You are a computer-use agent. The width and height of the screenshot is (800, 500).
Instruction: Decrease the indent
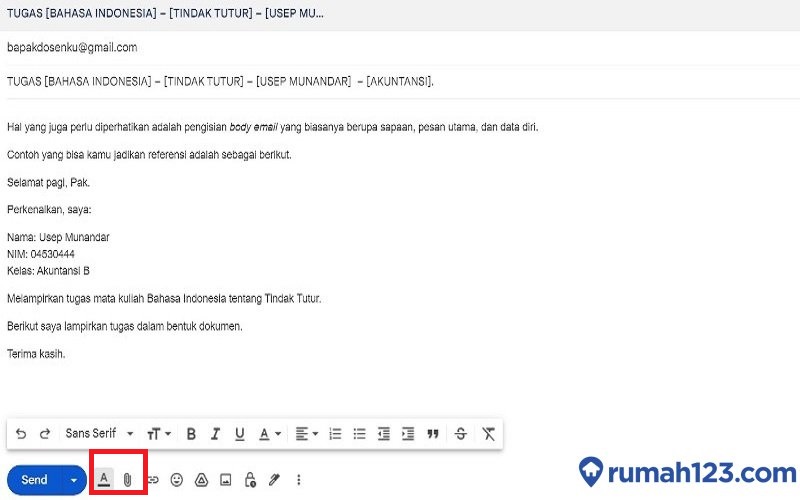[x=384, y=434]
